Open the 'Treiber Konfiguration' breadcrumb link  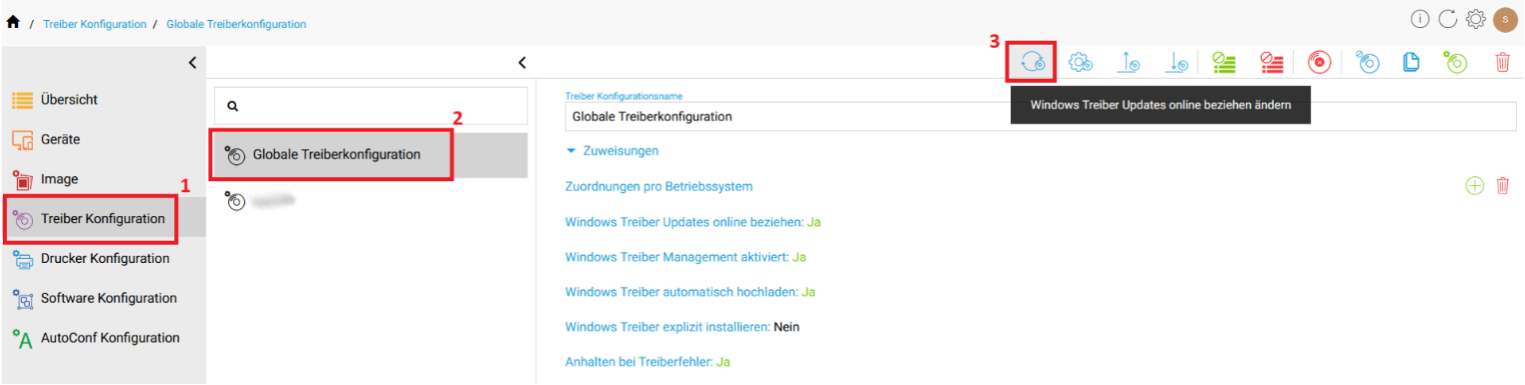(x=95, y=23)
